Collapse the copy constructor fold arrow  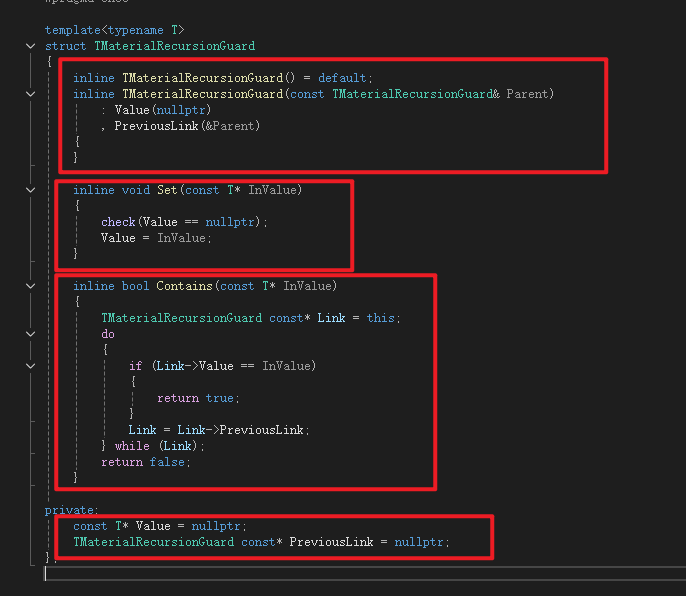click(x=31, y=94)
